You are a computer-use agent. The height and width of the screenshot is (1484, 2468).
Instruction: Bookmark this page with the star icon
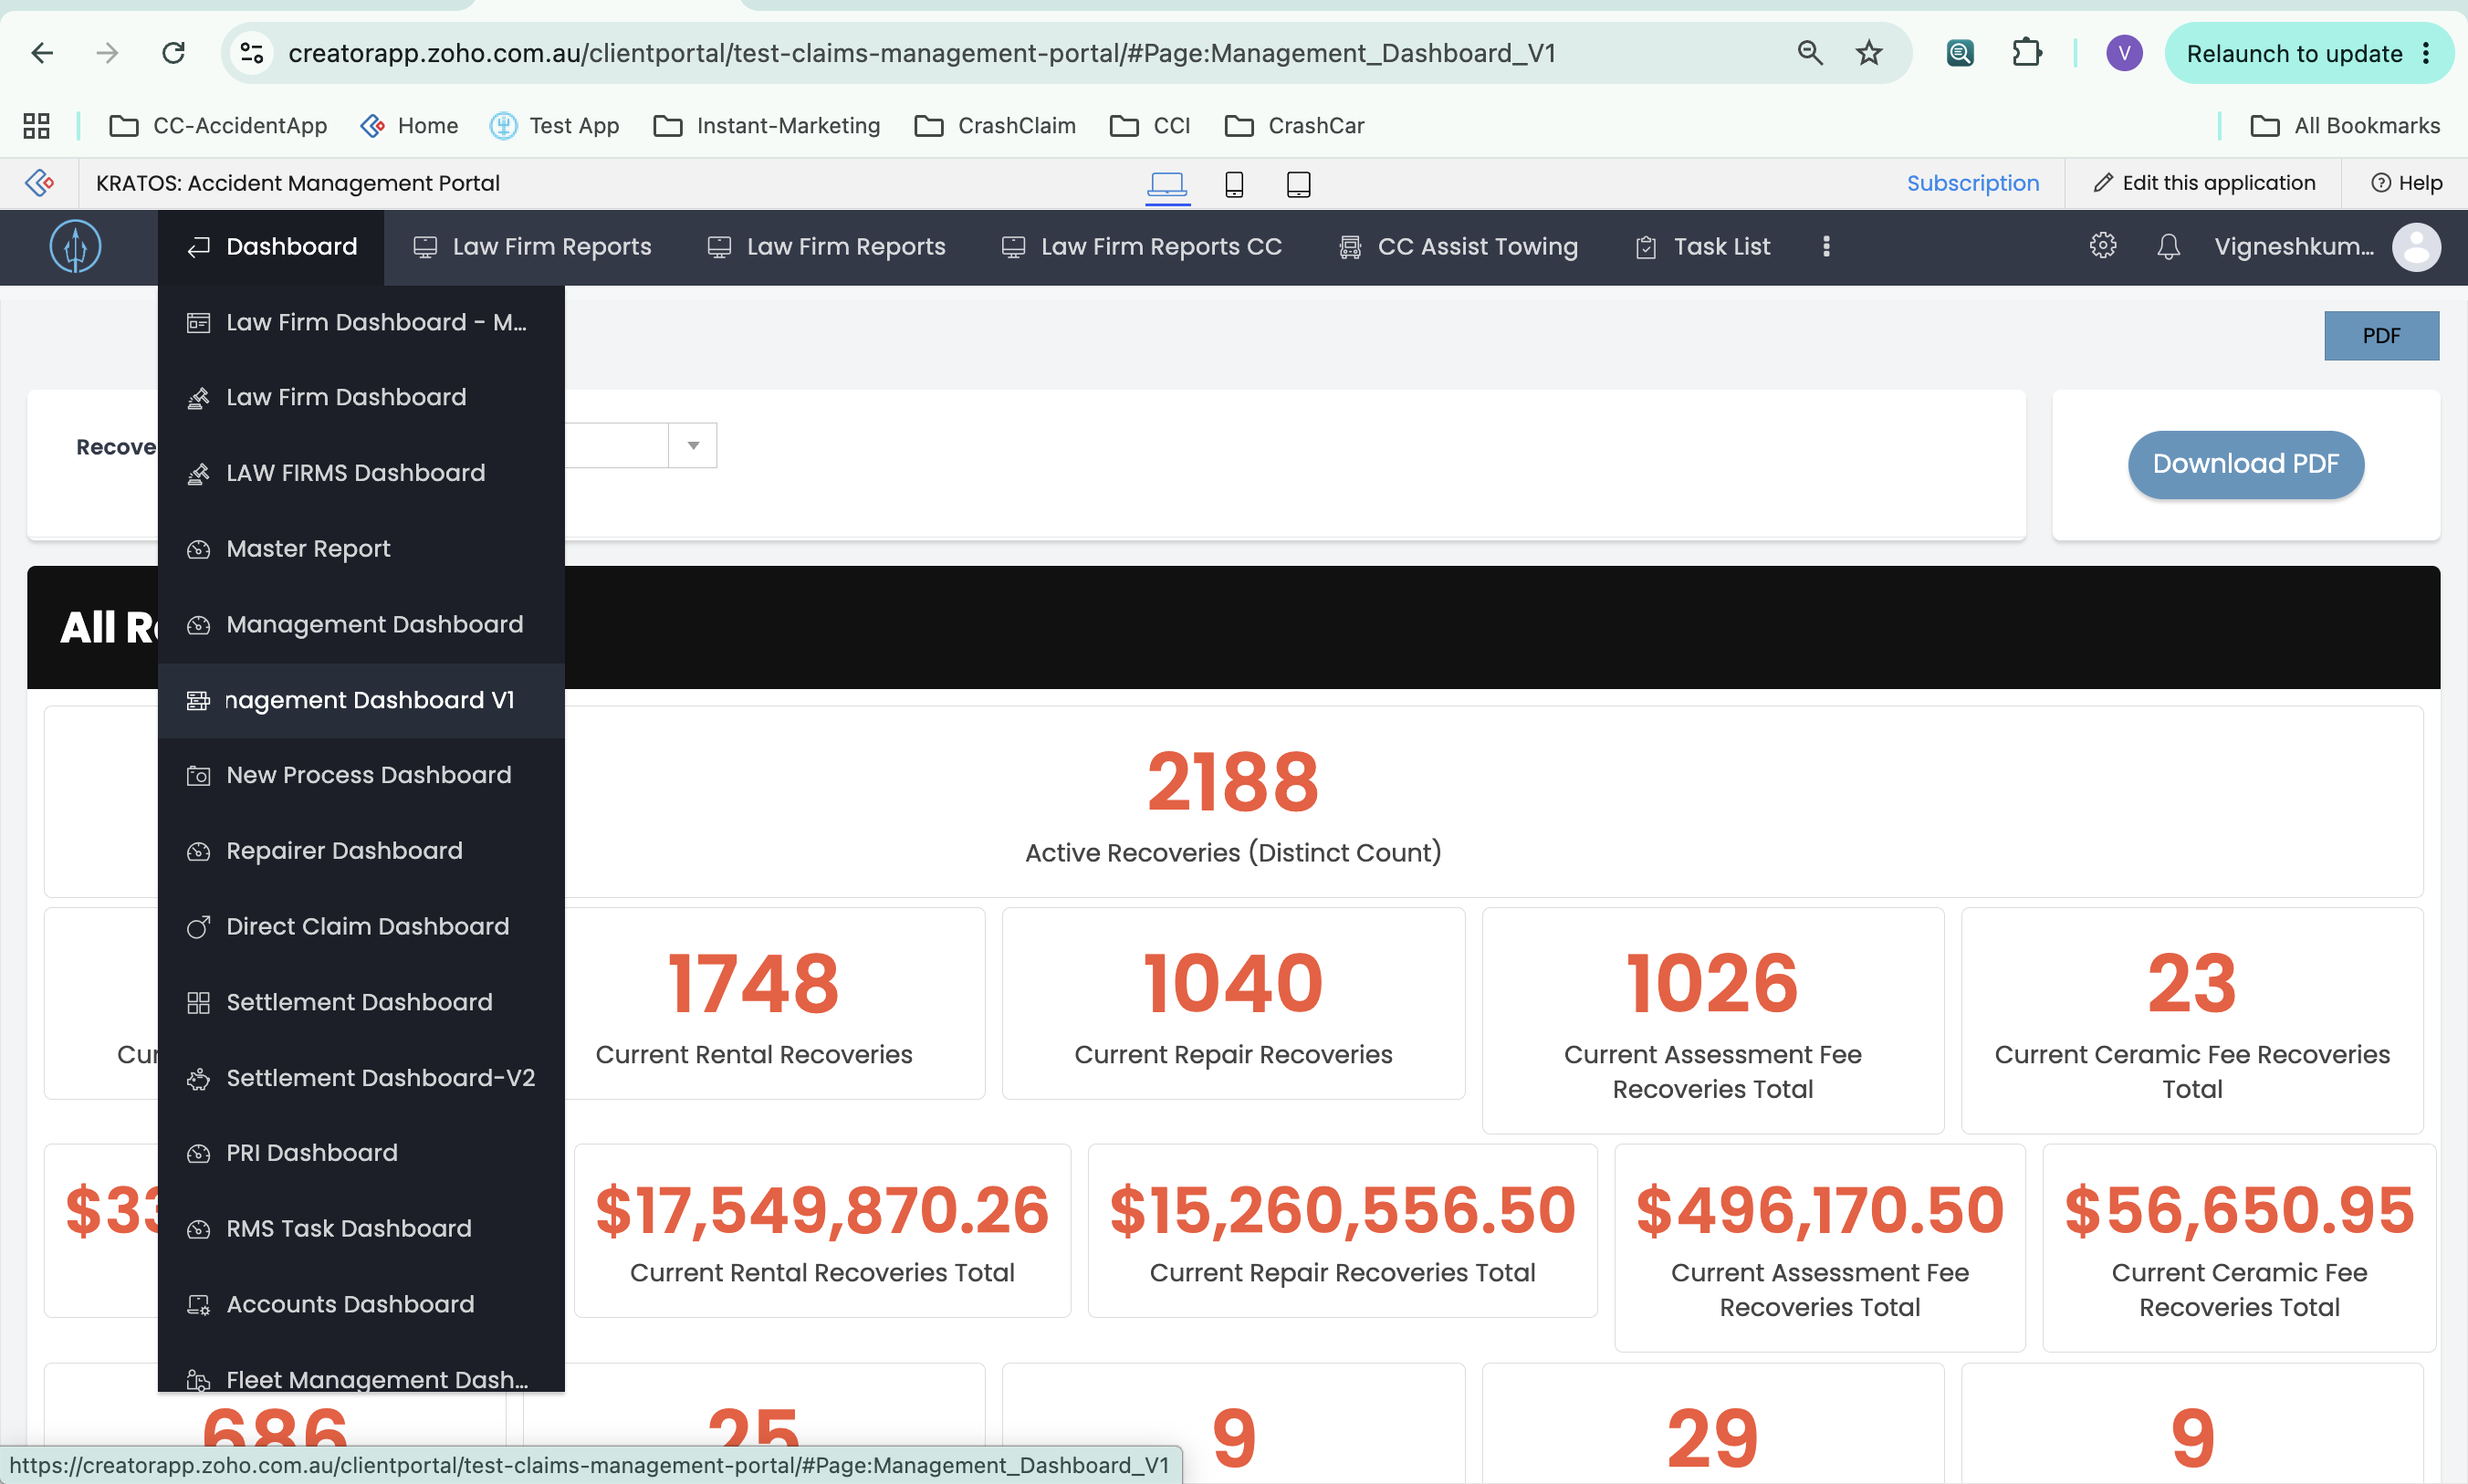click(x=1868, y=53)
